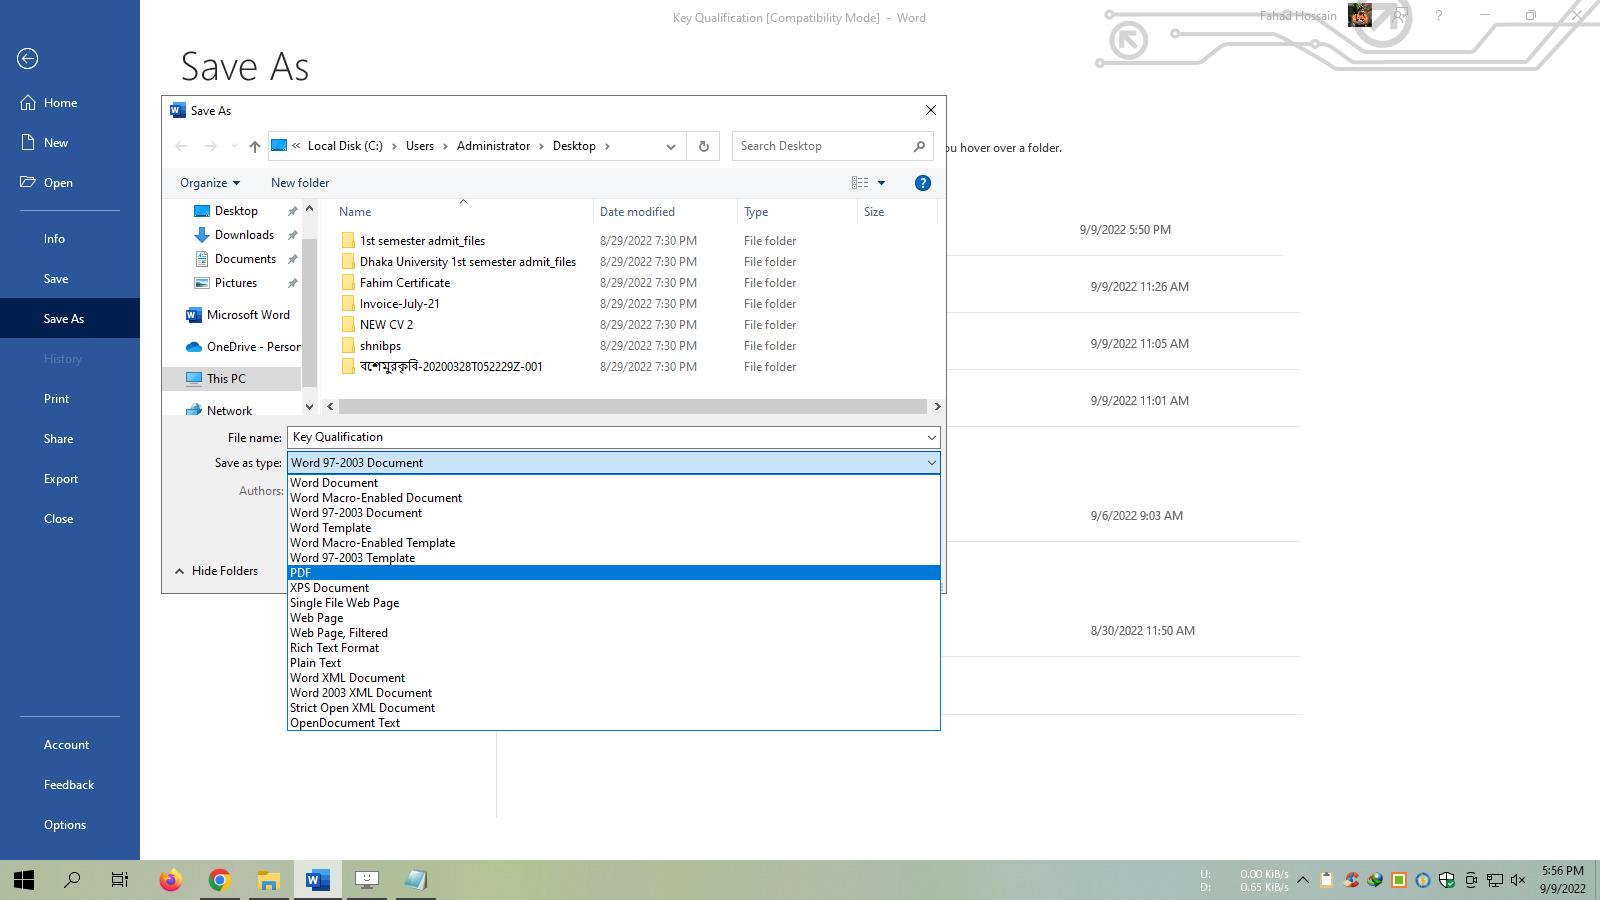Show hidden system tray icons
Image resolution: width=1600 pixels, height=900 pixels.
1303,880
